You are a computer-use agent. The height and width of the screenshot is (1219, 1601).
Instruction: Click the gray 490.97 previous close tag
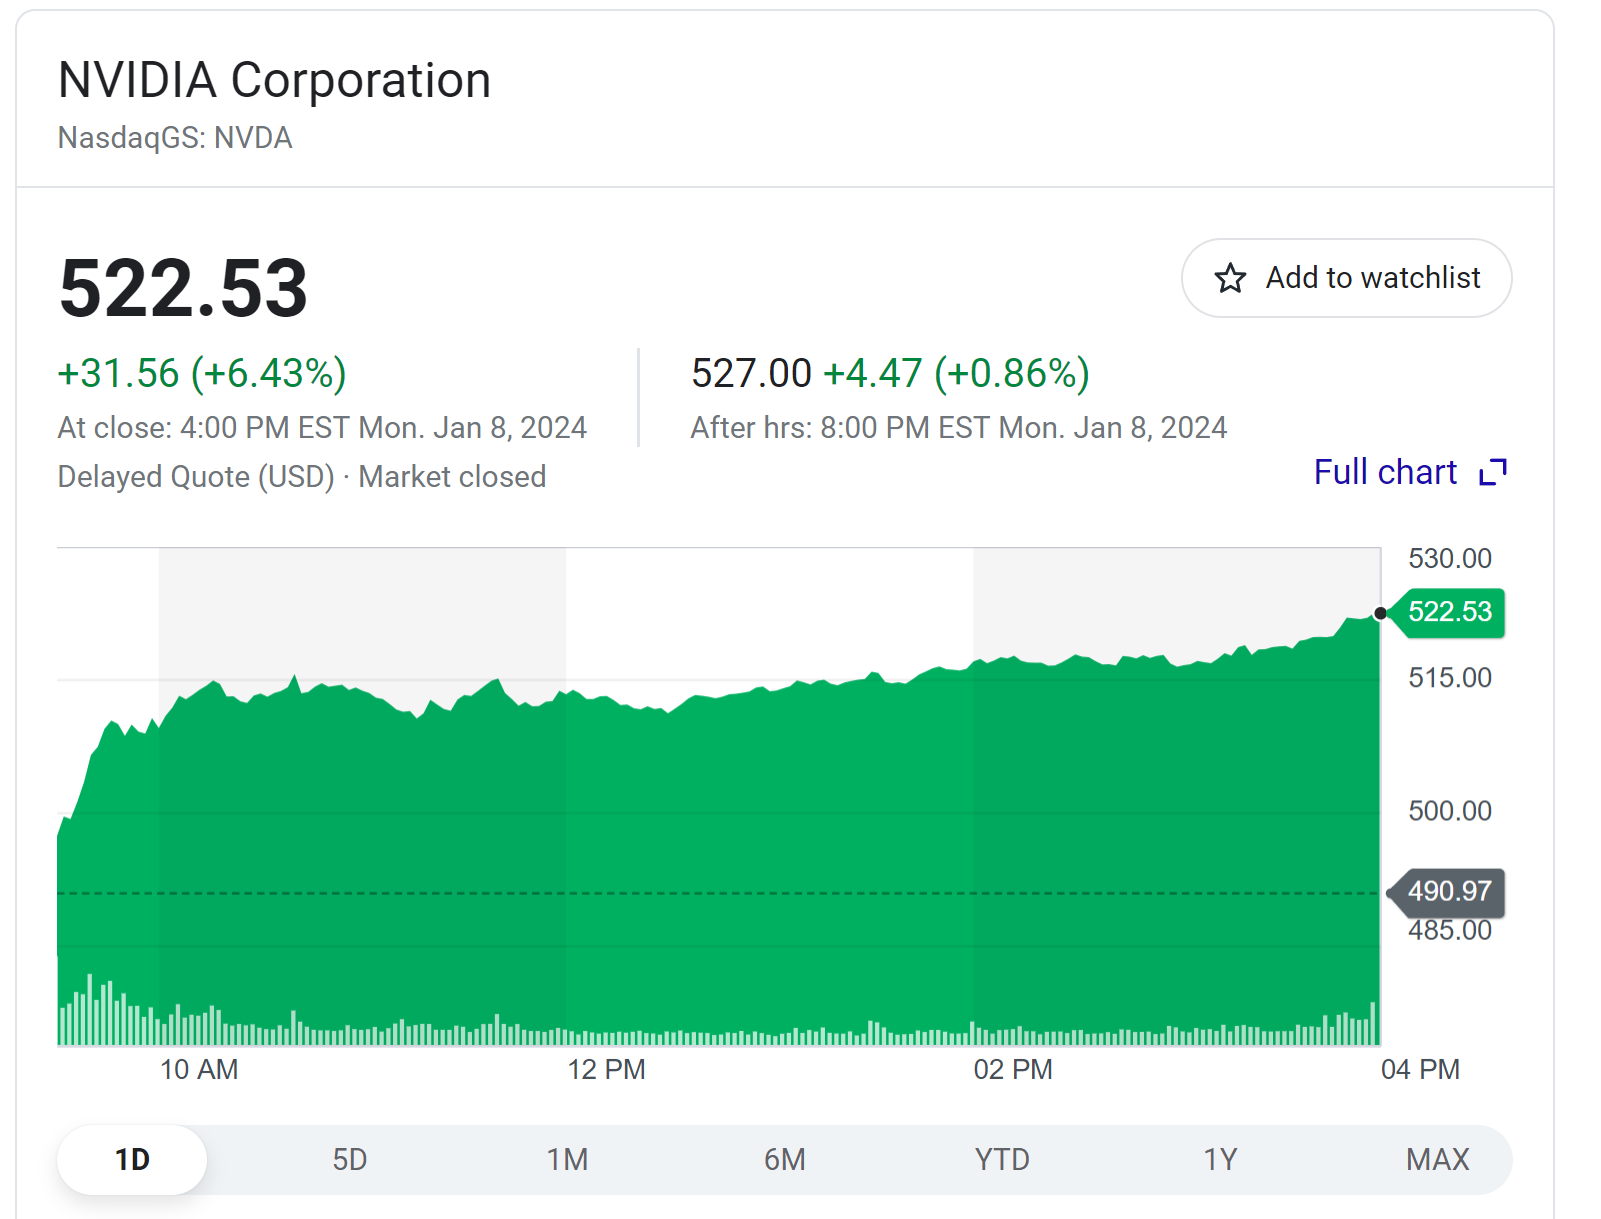click(x=1449, y=891)
